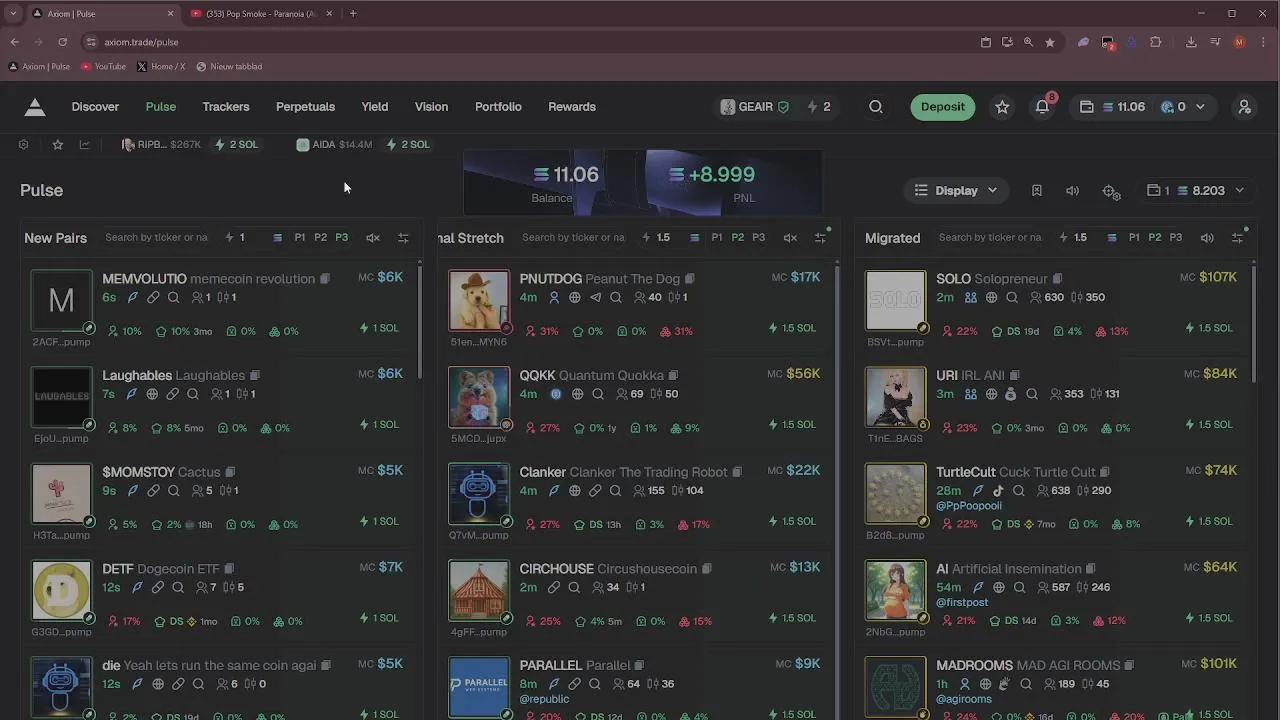
Task: Copy MEMVOLUTIO token name icon
Action: (324, 279)
